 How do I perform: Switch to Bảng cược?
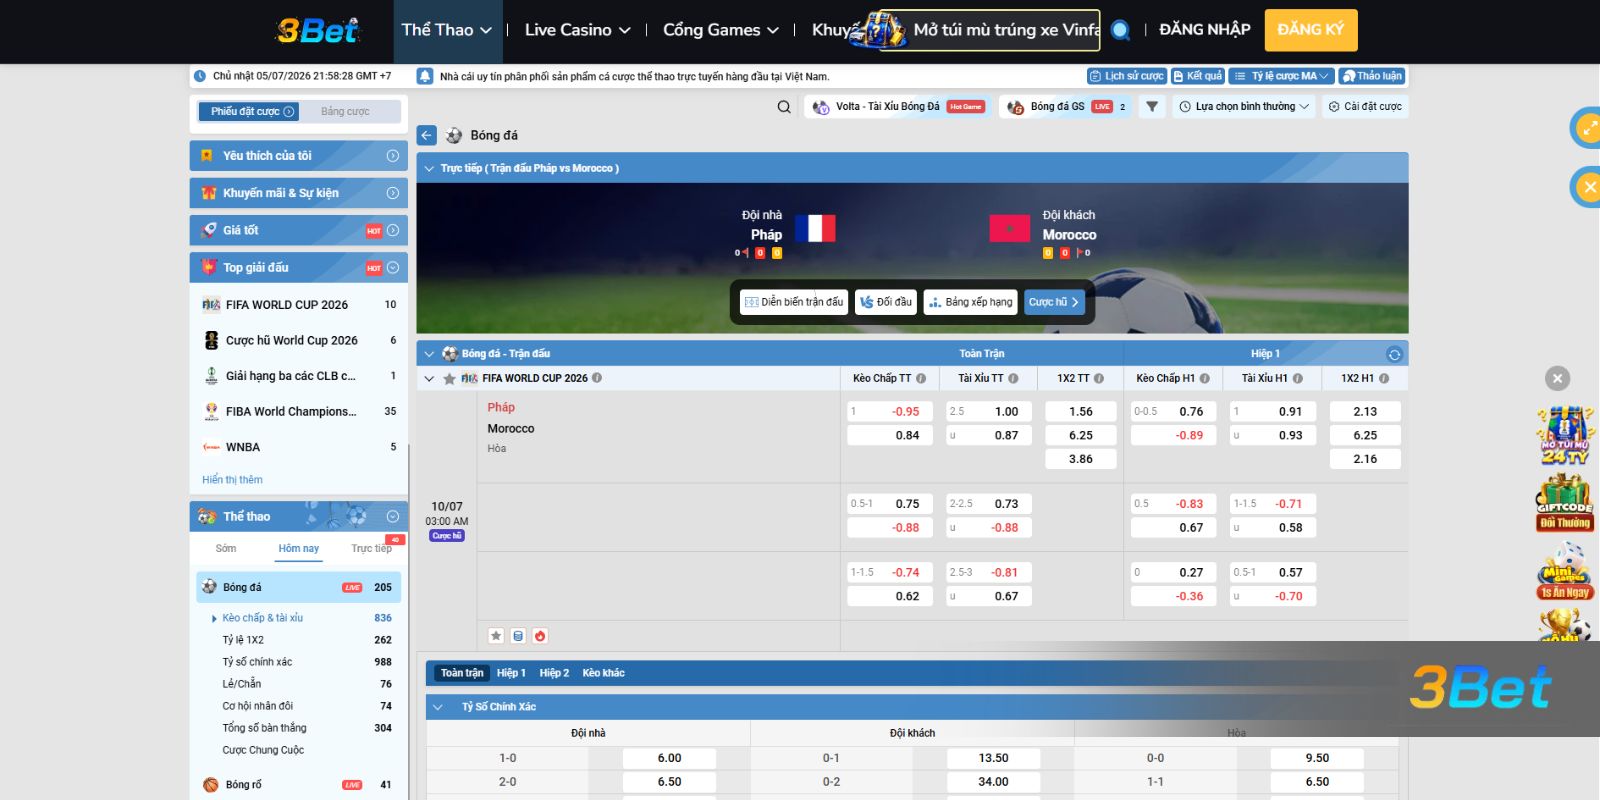point(345,112)
